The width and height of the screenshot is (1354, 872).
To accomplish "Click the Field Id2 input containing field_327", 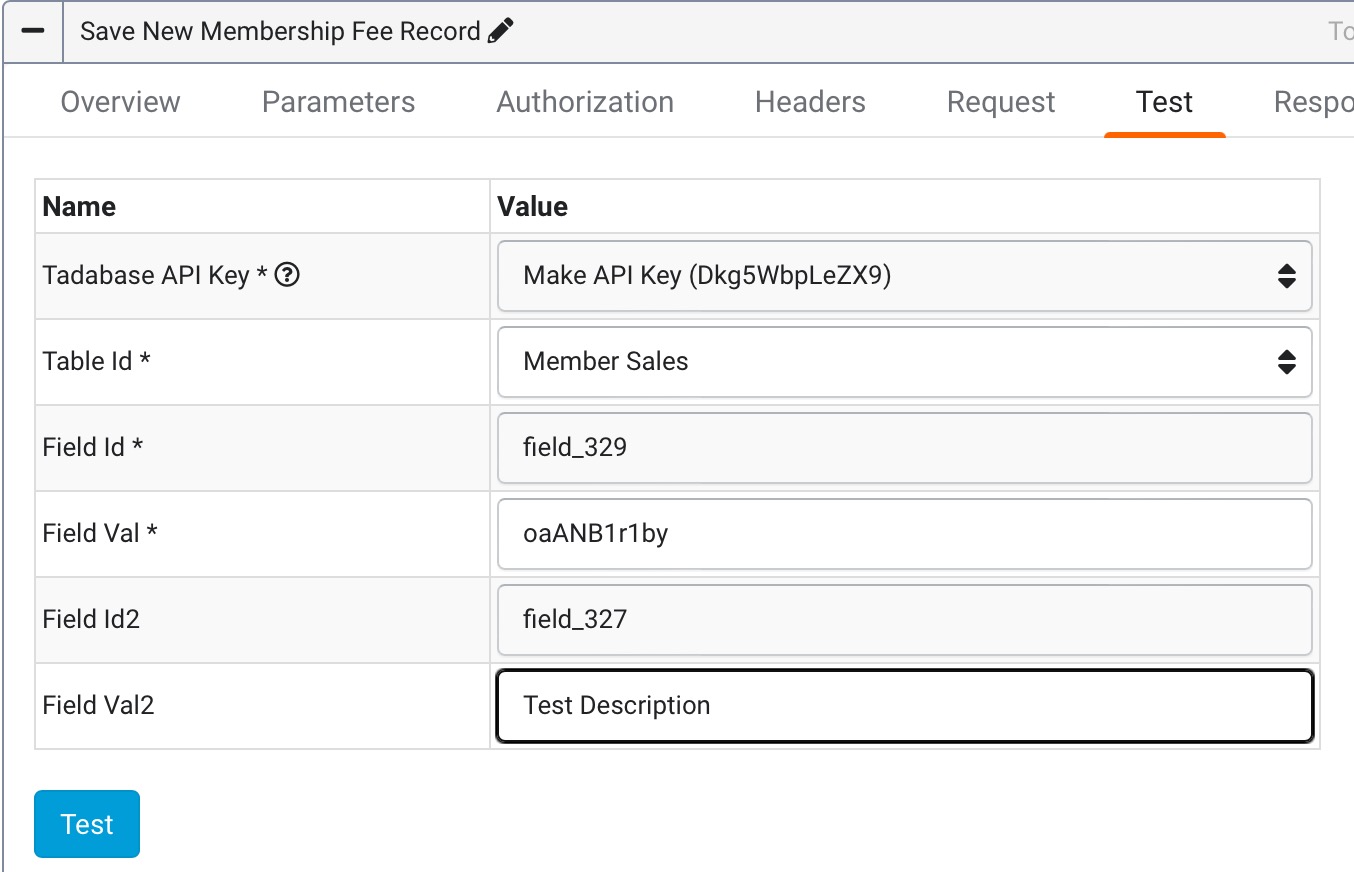I will [900, 619].
